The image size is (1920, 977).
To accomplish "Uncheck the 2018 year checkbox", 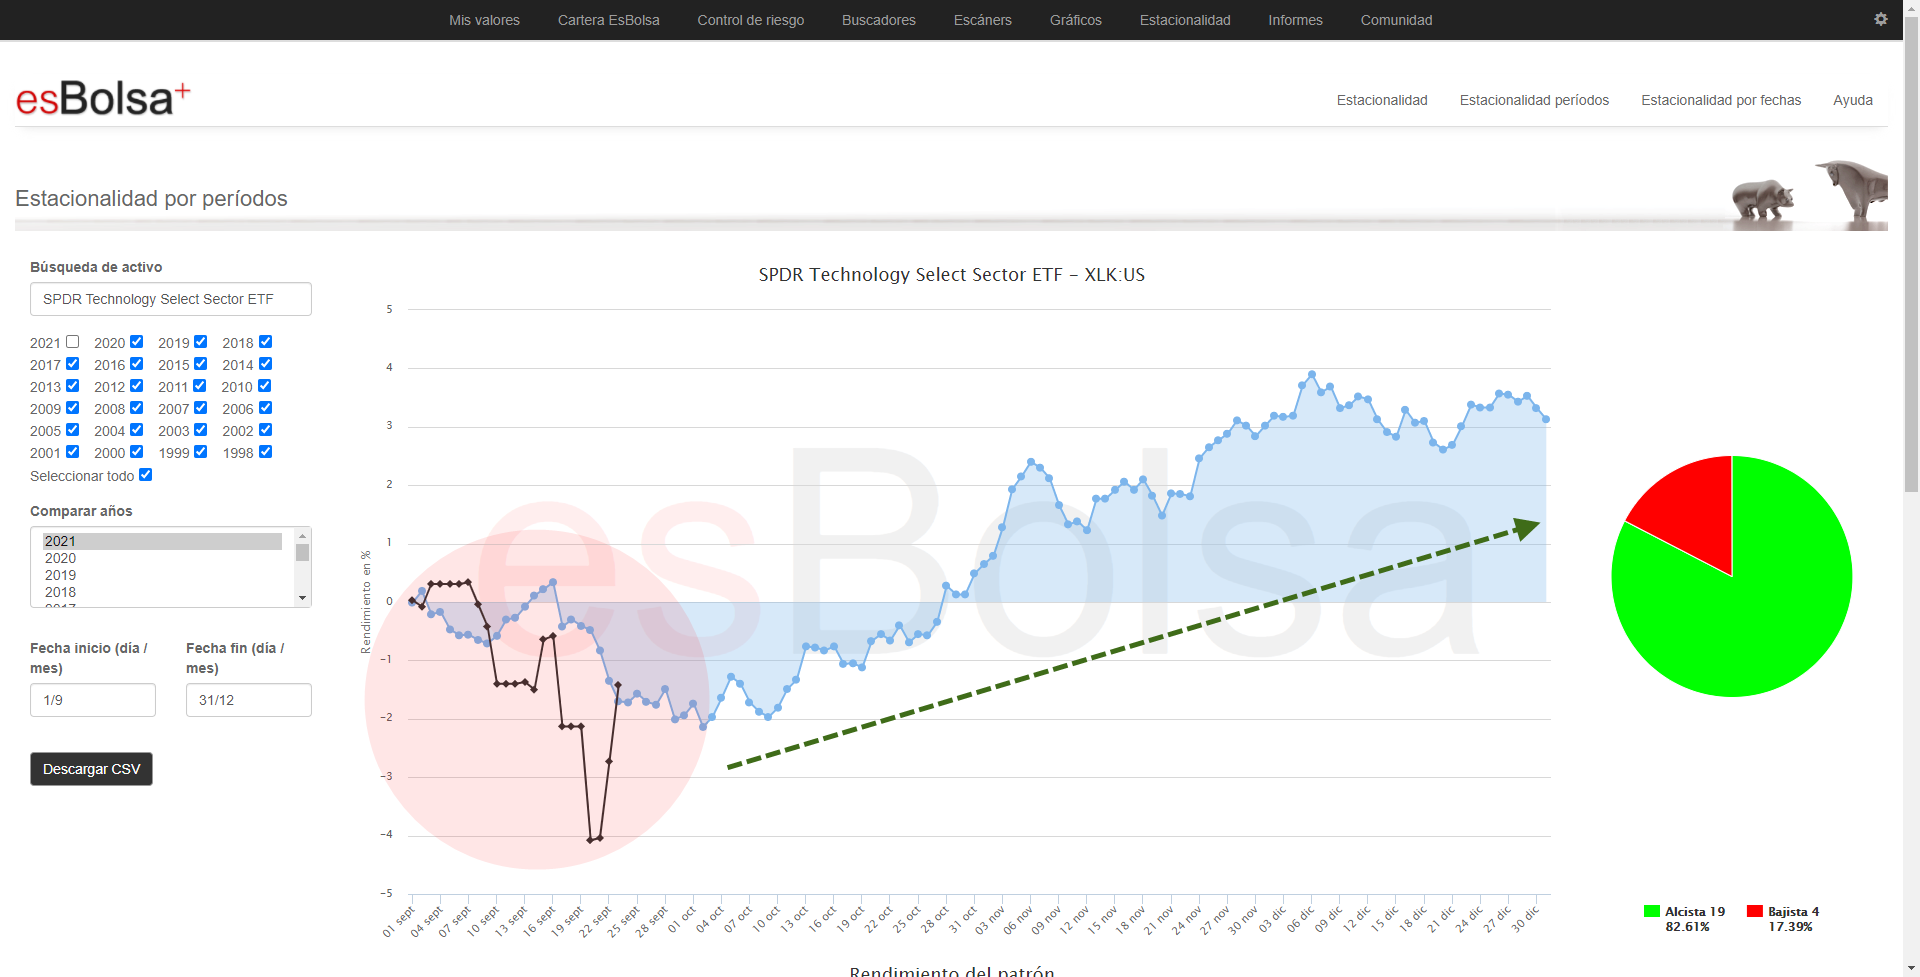I will point(265,342).
